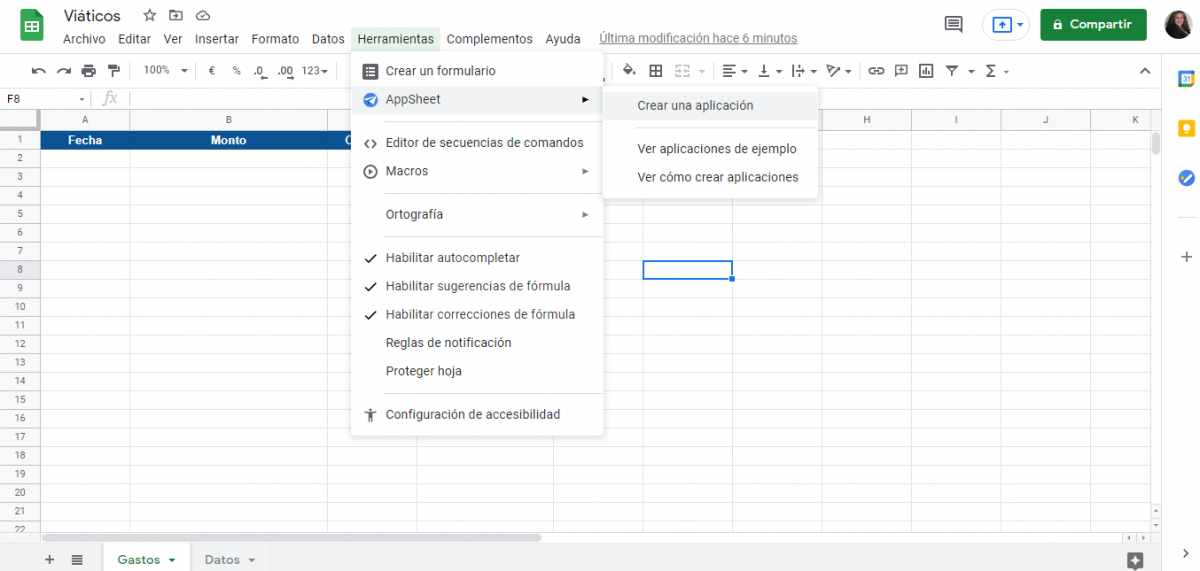Image resolution: width=1200 pixels, height=571 pixels.
Task: Open Google Keep from side panel
Action: pos(1186,128)
